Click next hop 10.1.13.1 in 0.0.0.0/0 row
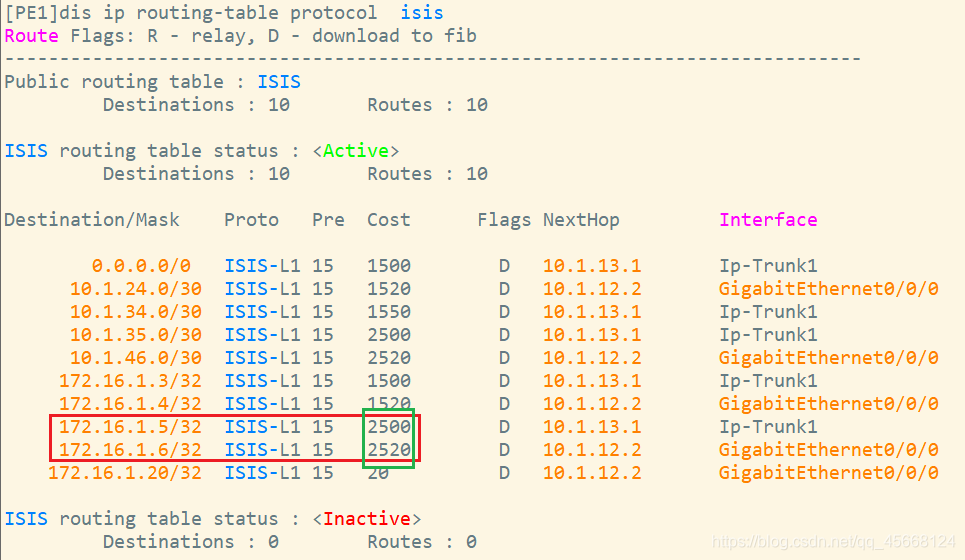Viewport: 965px width, 560px height. (x=592, y=266)
